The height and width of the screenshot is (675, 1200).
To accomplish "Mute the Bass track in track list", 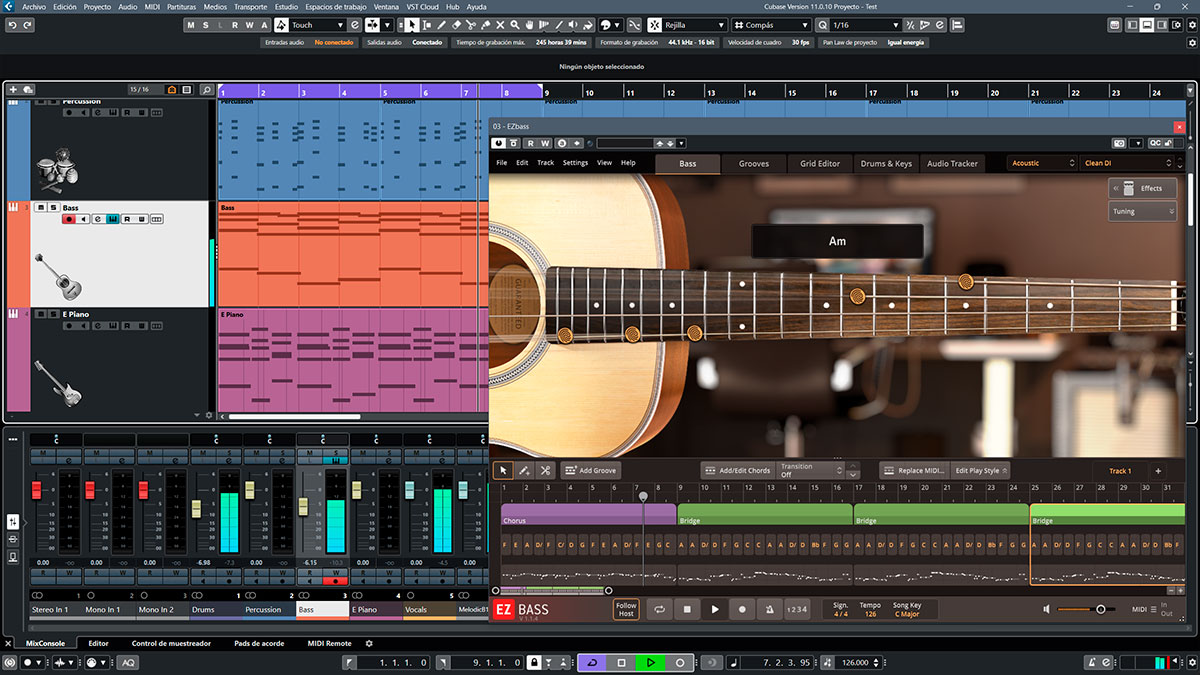I will [40, 208].
